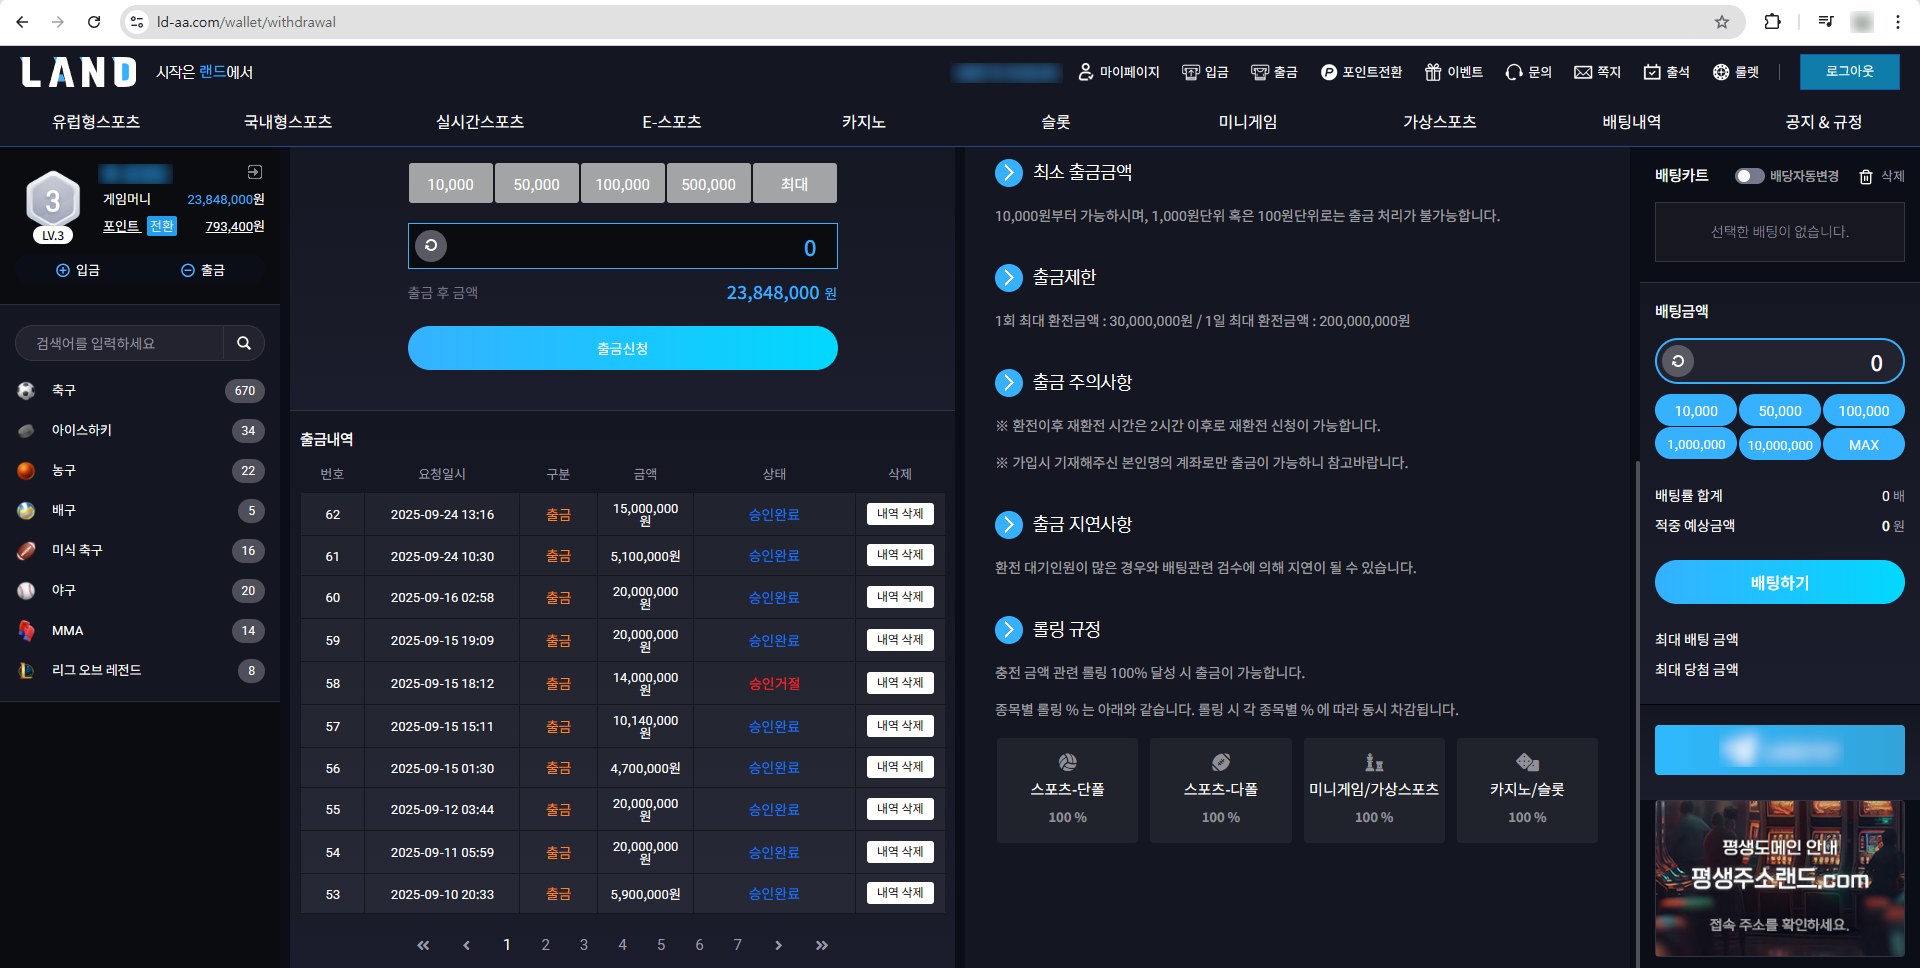Expand the 출금 지연사항 section arrow
Image resolution: width=1920 pixels, height=968 pixels.
point(1009,525)
